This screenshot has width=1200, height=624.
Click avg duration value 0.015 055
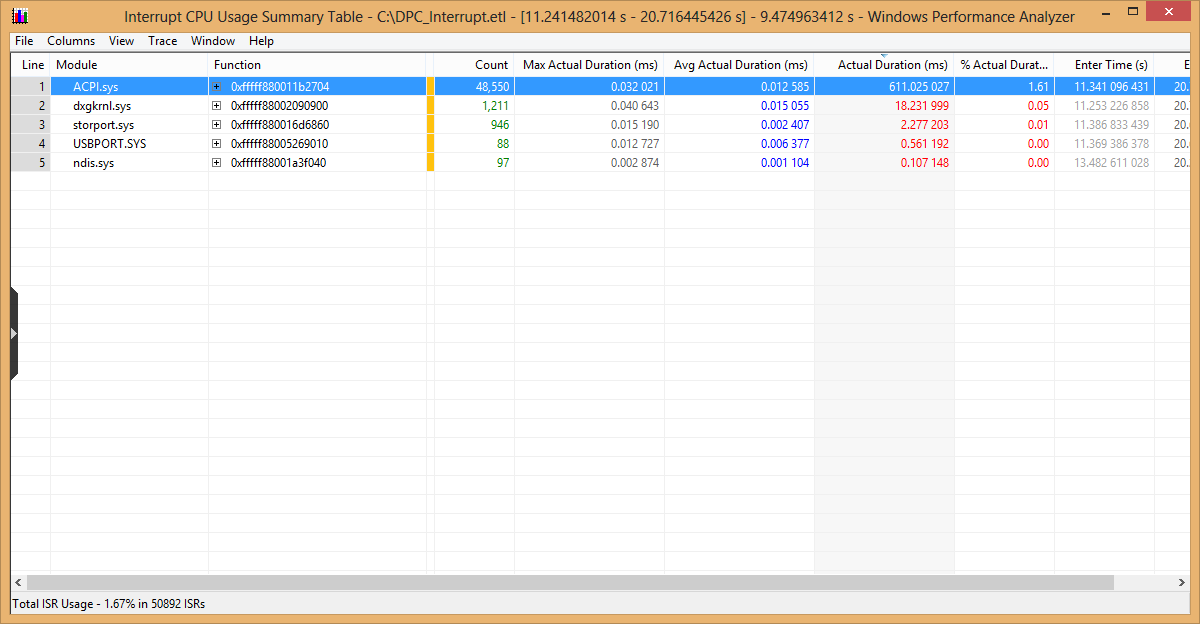(x=785, y=106)
